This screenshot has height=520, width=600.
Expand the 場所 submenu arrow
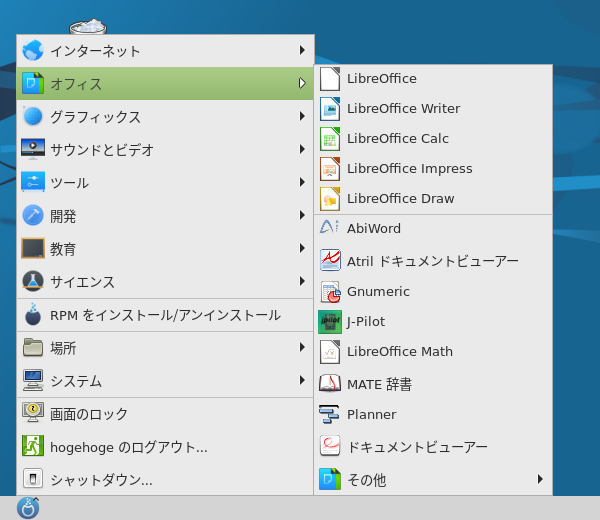point(302,347)
